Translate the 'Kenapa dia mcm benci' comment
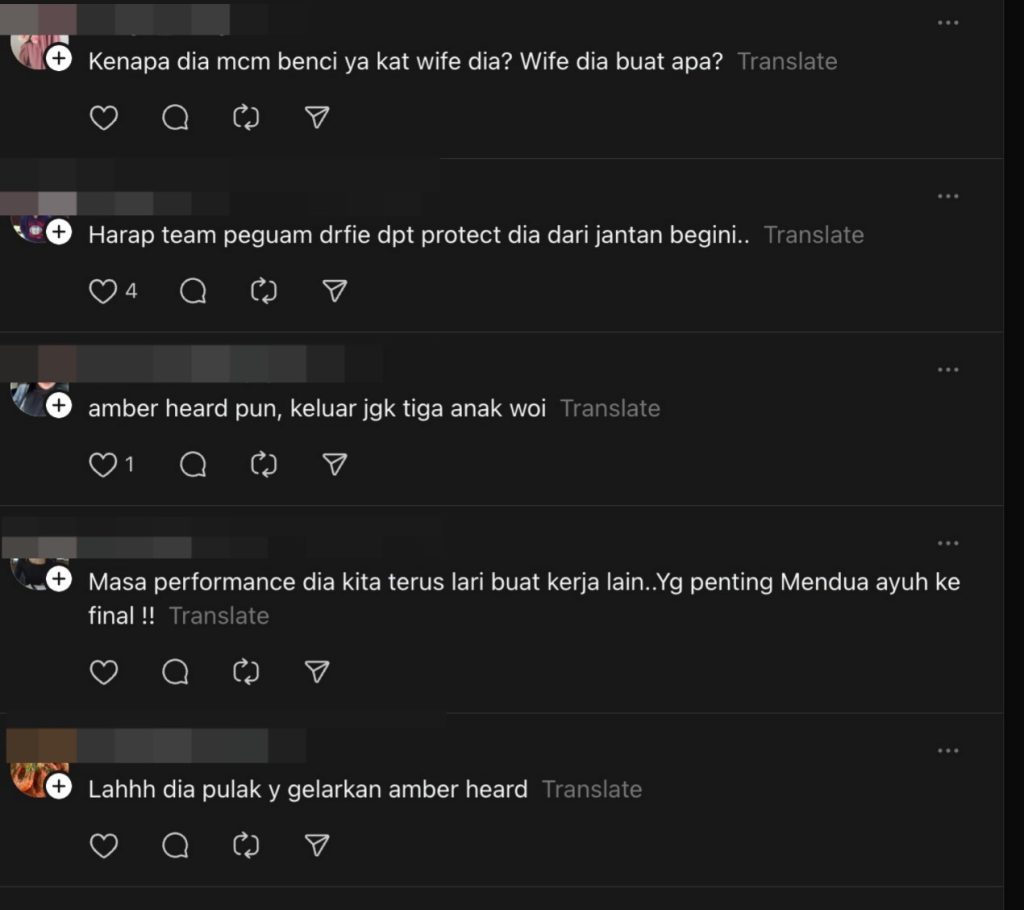Image resolution: width=1024 pixels, height=910 pixels. coord(787,61)
